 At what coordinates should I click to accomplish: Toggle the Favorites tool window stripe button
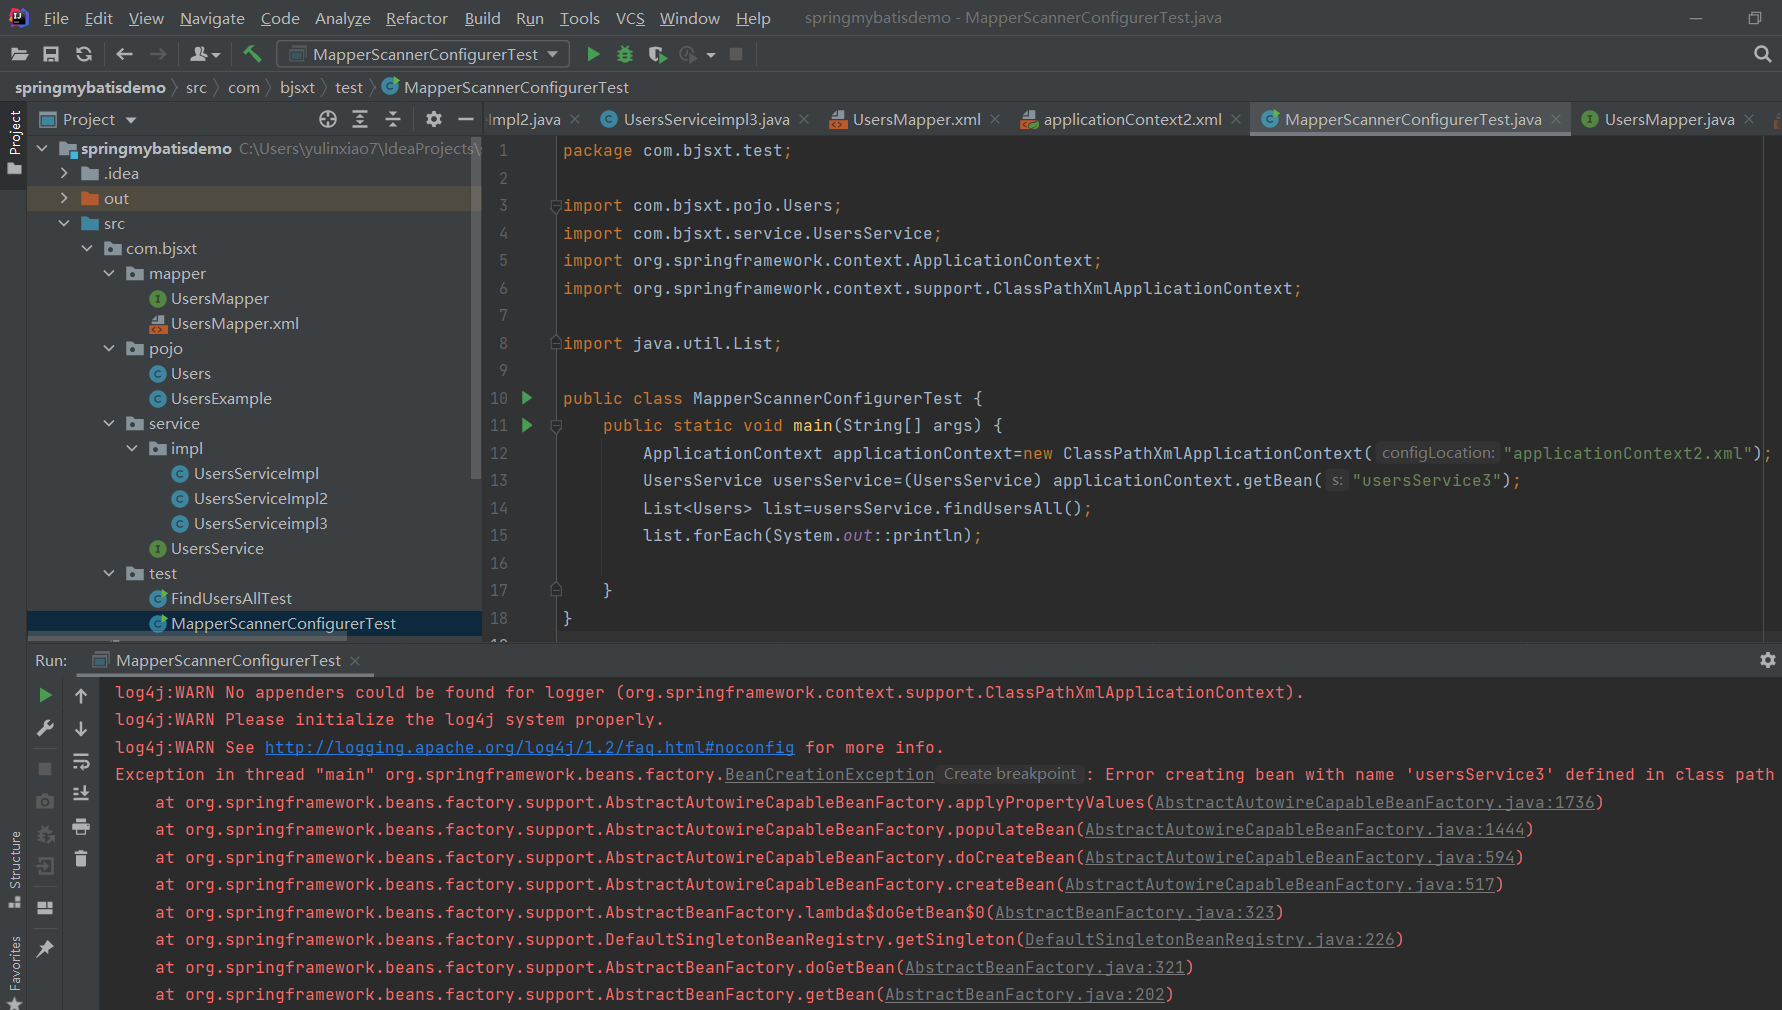[x=14, y=970]
